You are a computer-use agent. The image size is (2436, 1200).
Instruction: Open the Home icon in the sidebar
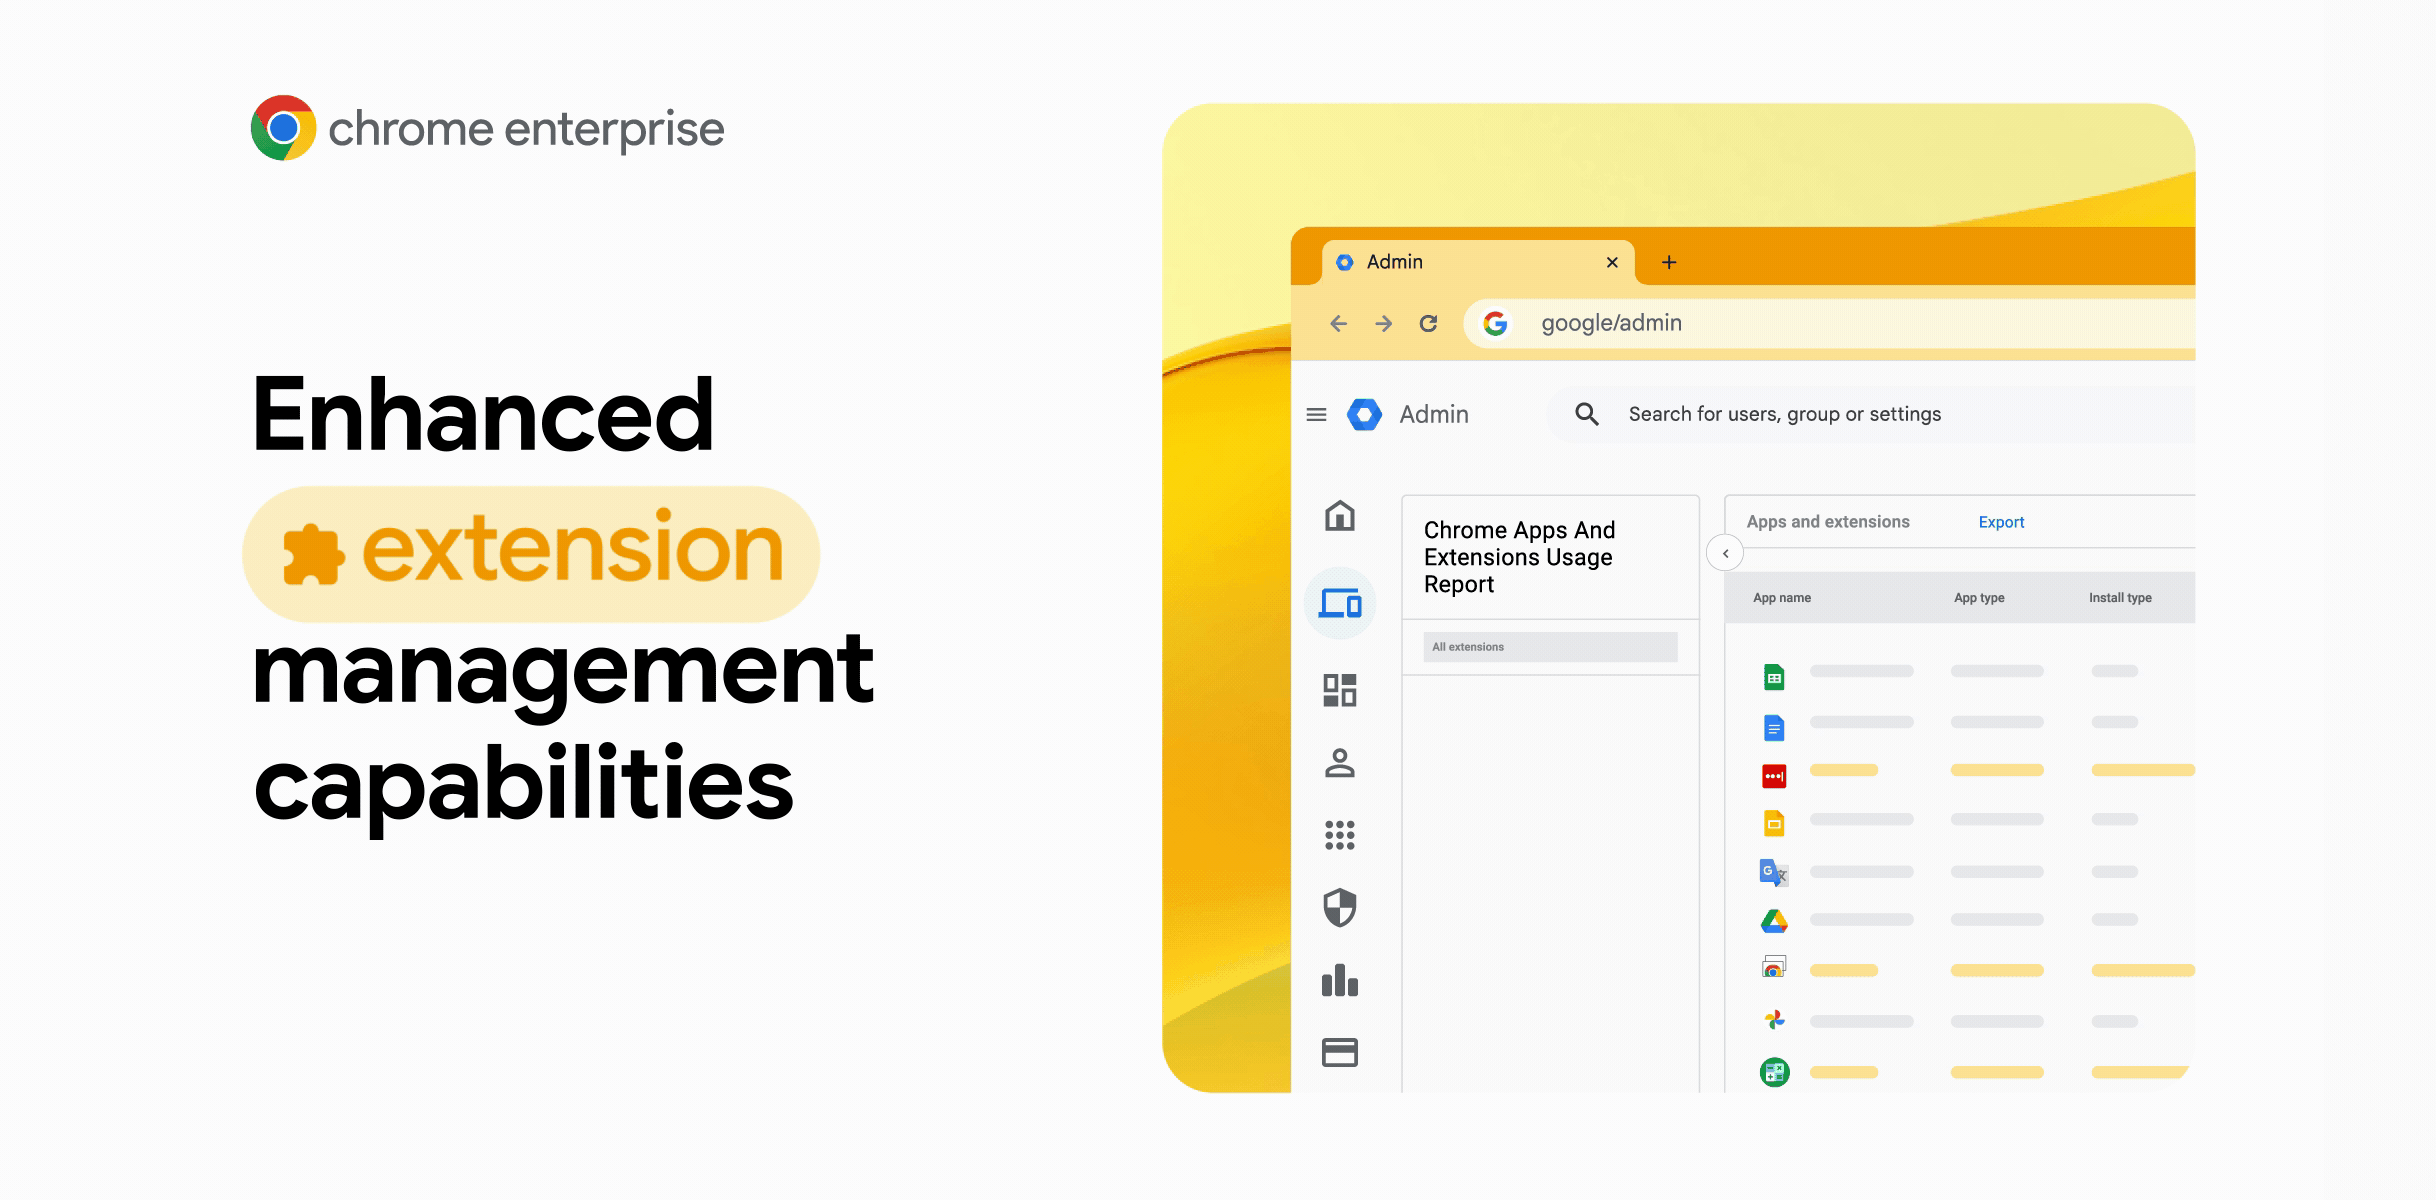tap(1339, 516)
